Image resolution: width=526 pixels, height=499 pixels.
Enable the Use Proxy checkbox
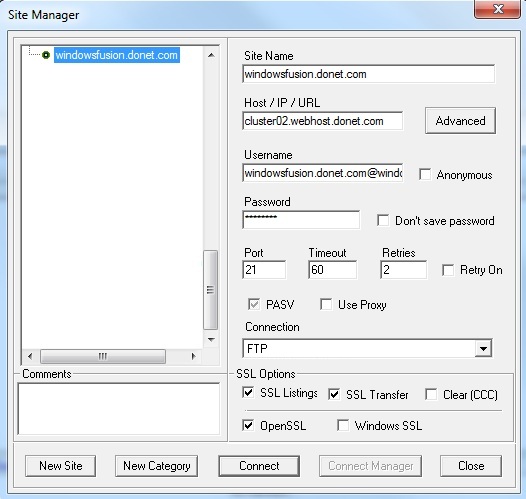(326, 304)
